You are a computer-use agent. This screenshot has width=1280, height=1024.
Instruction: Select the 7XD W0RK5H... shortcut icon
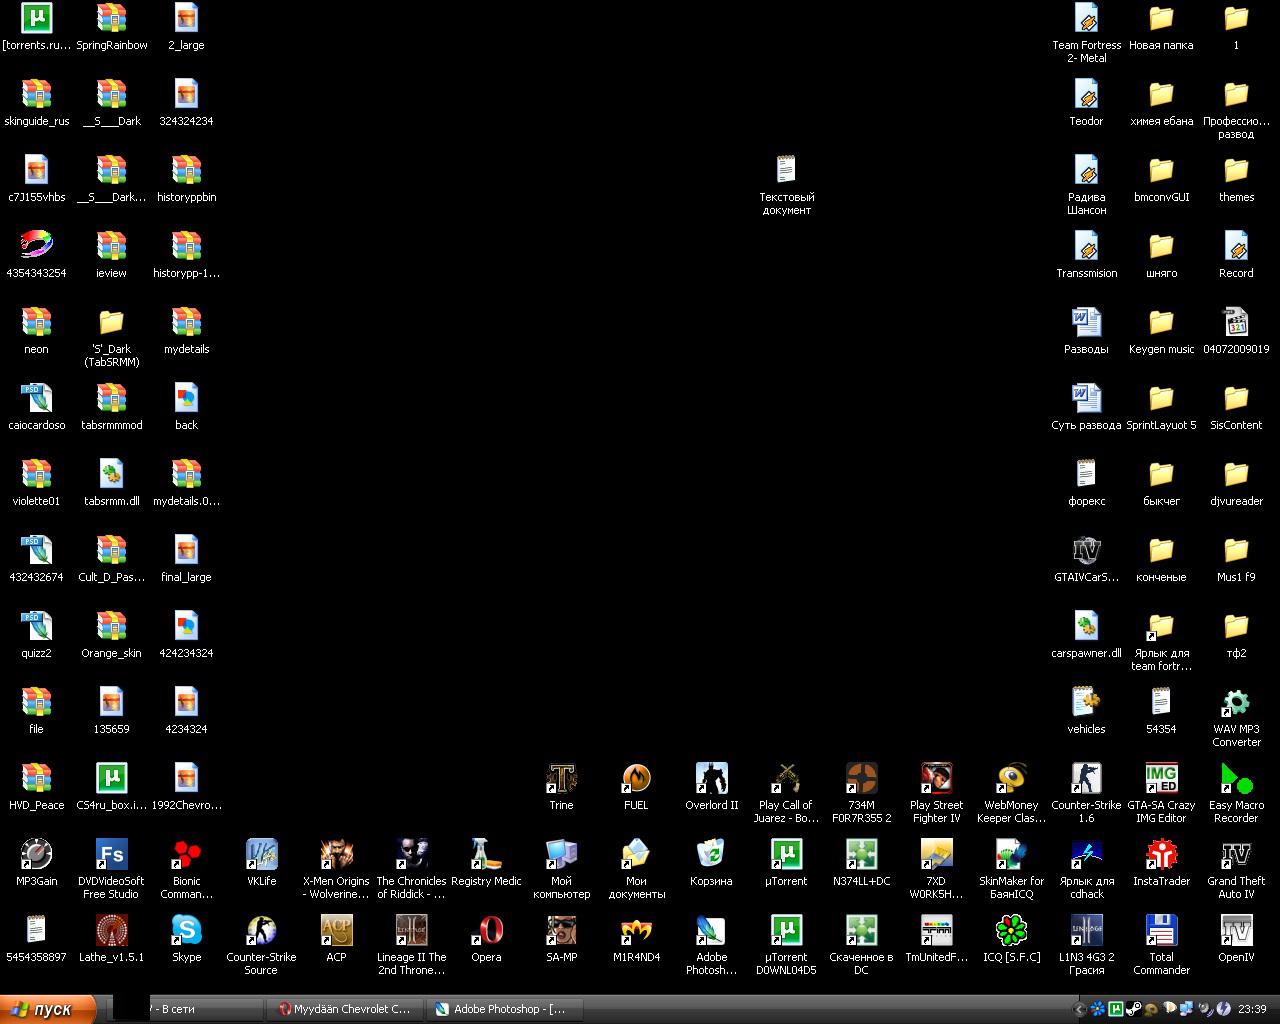tap(936, 854)
